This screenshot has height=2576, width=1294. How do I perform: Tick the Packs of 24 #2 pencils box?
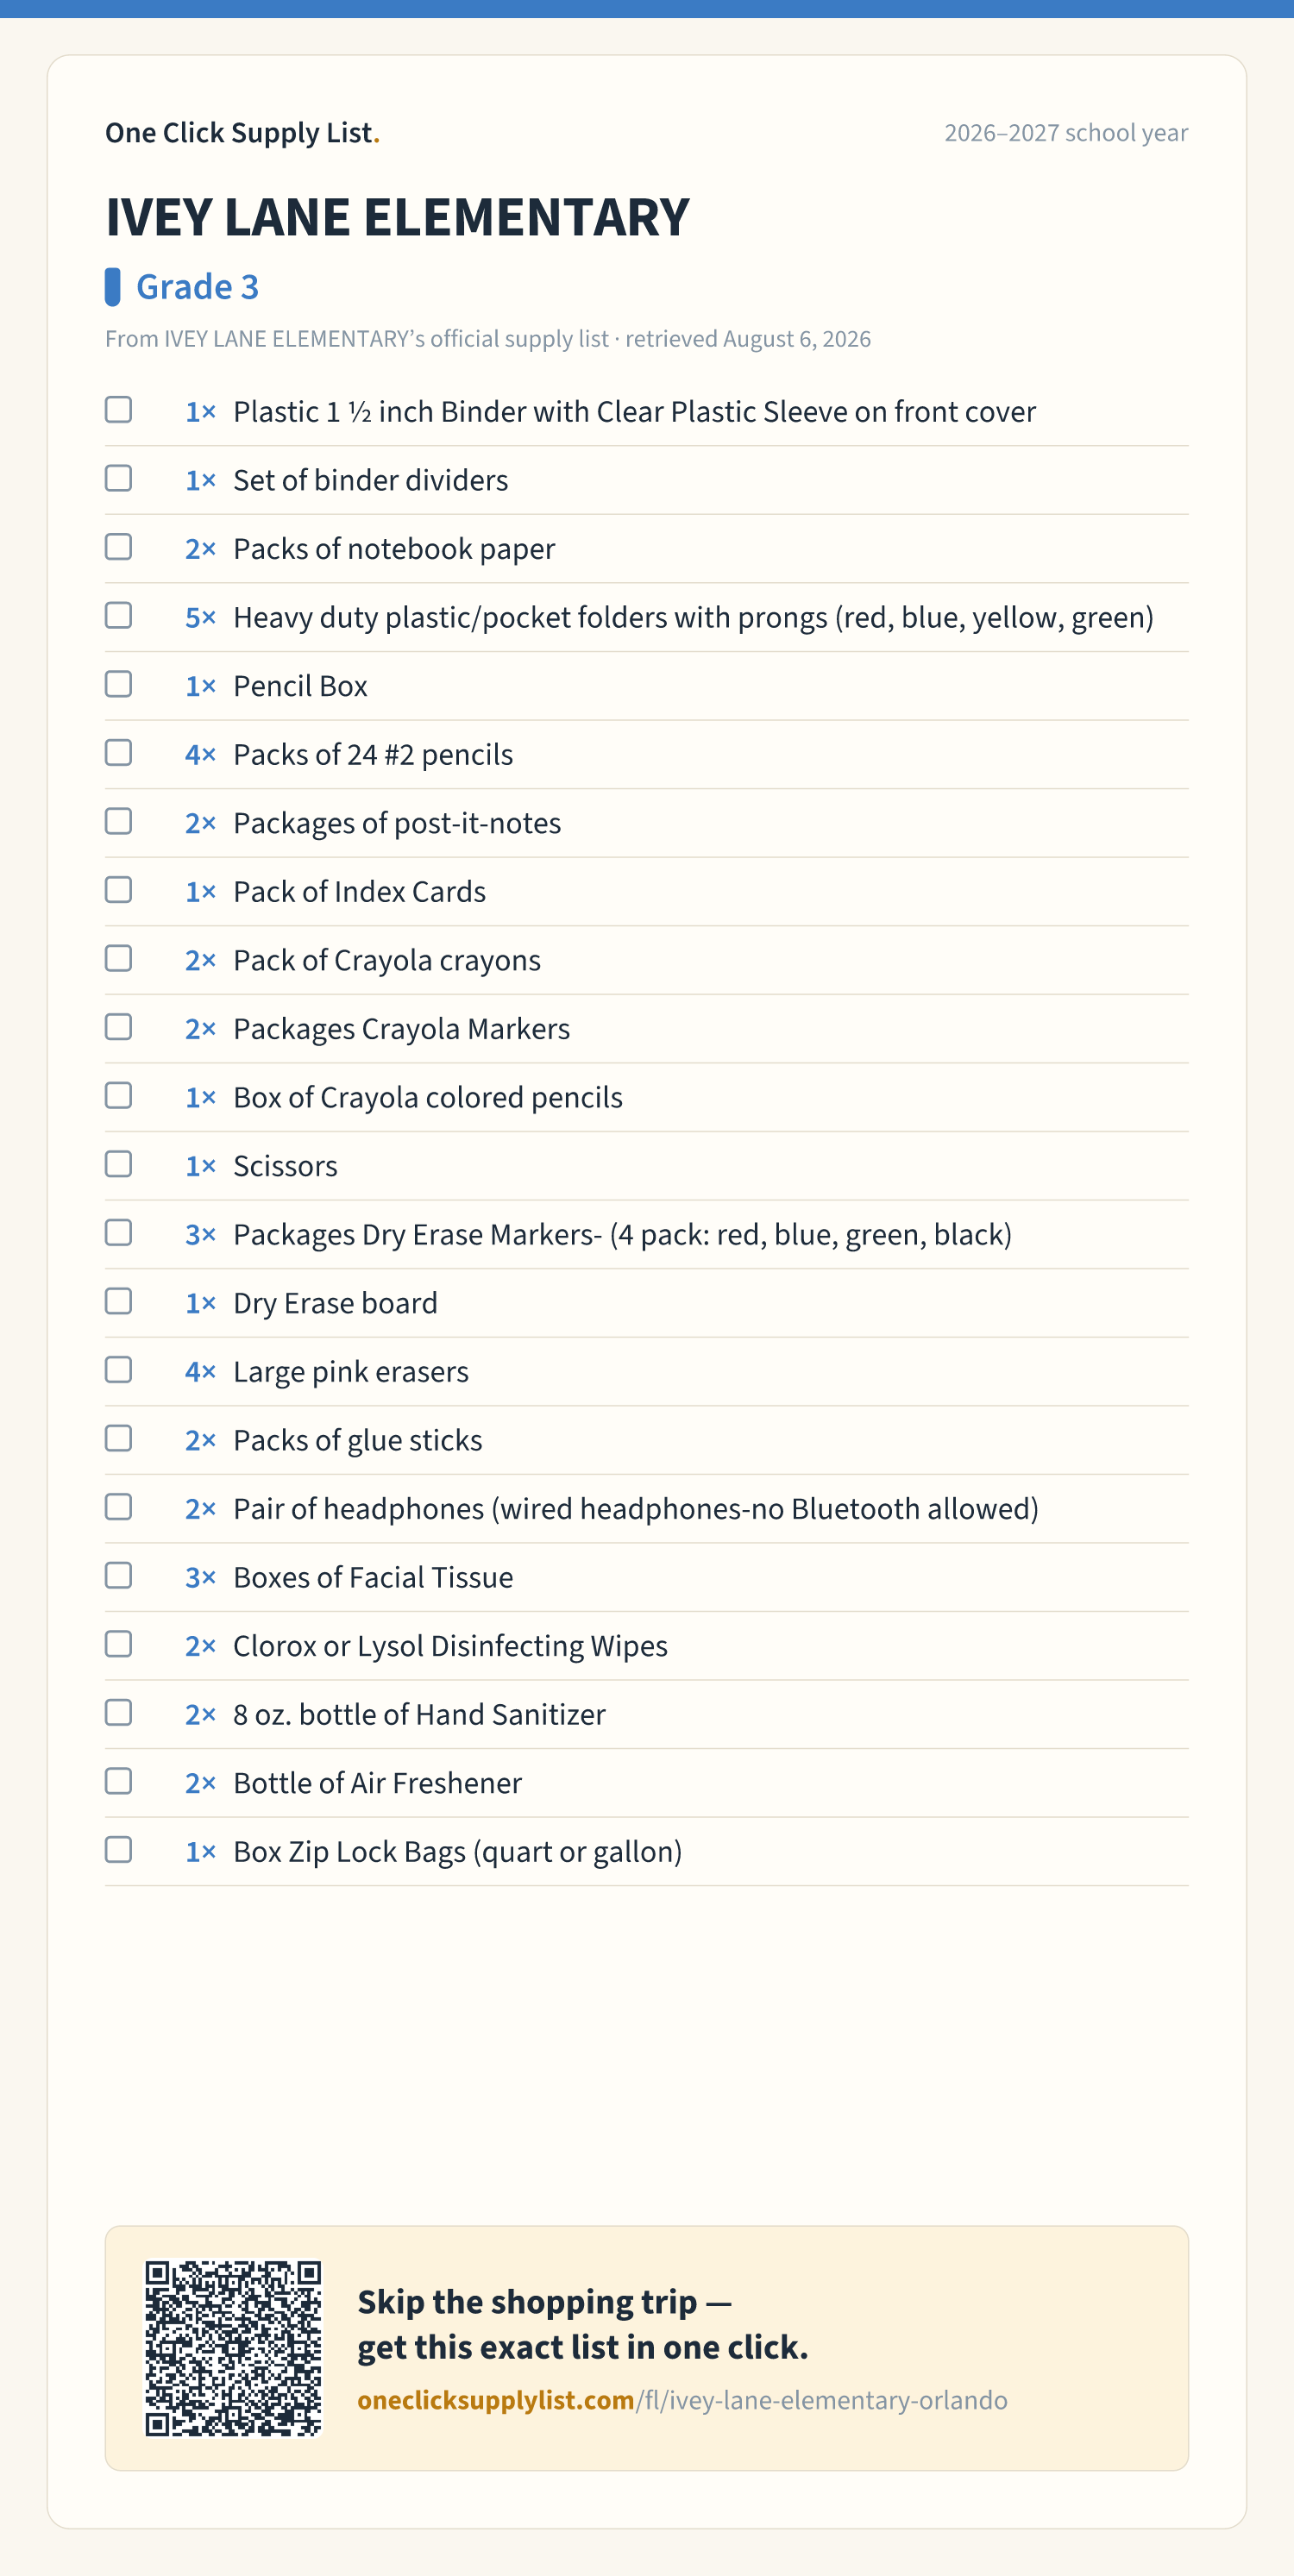click(x=118, y=753)
